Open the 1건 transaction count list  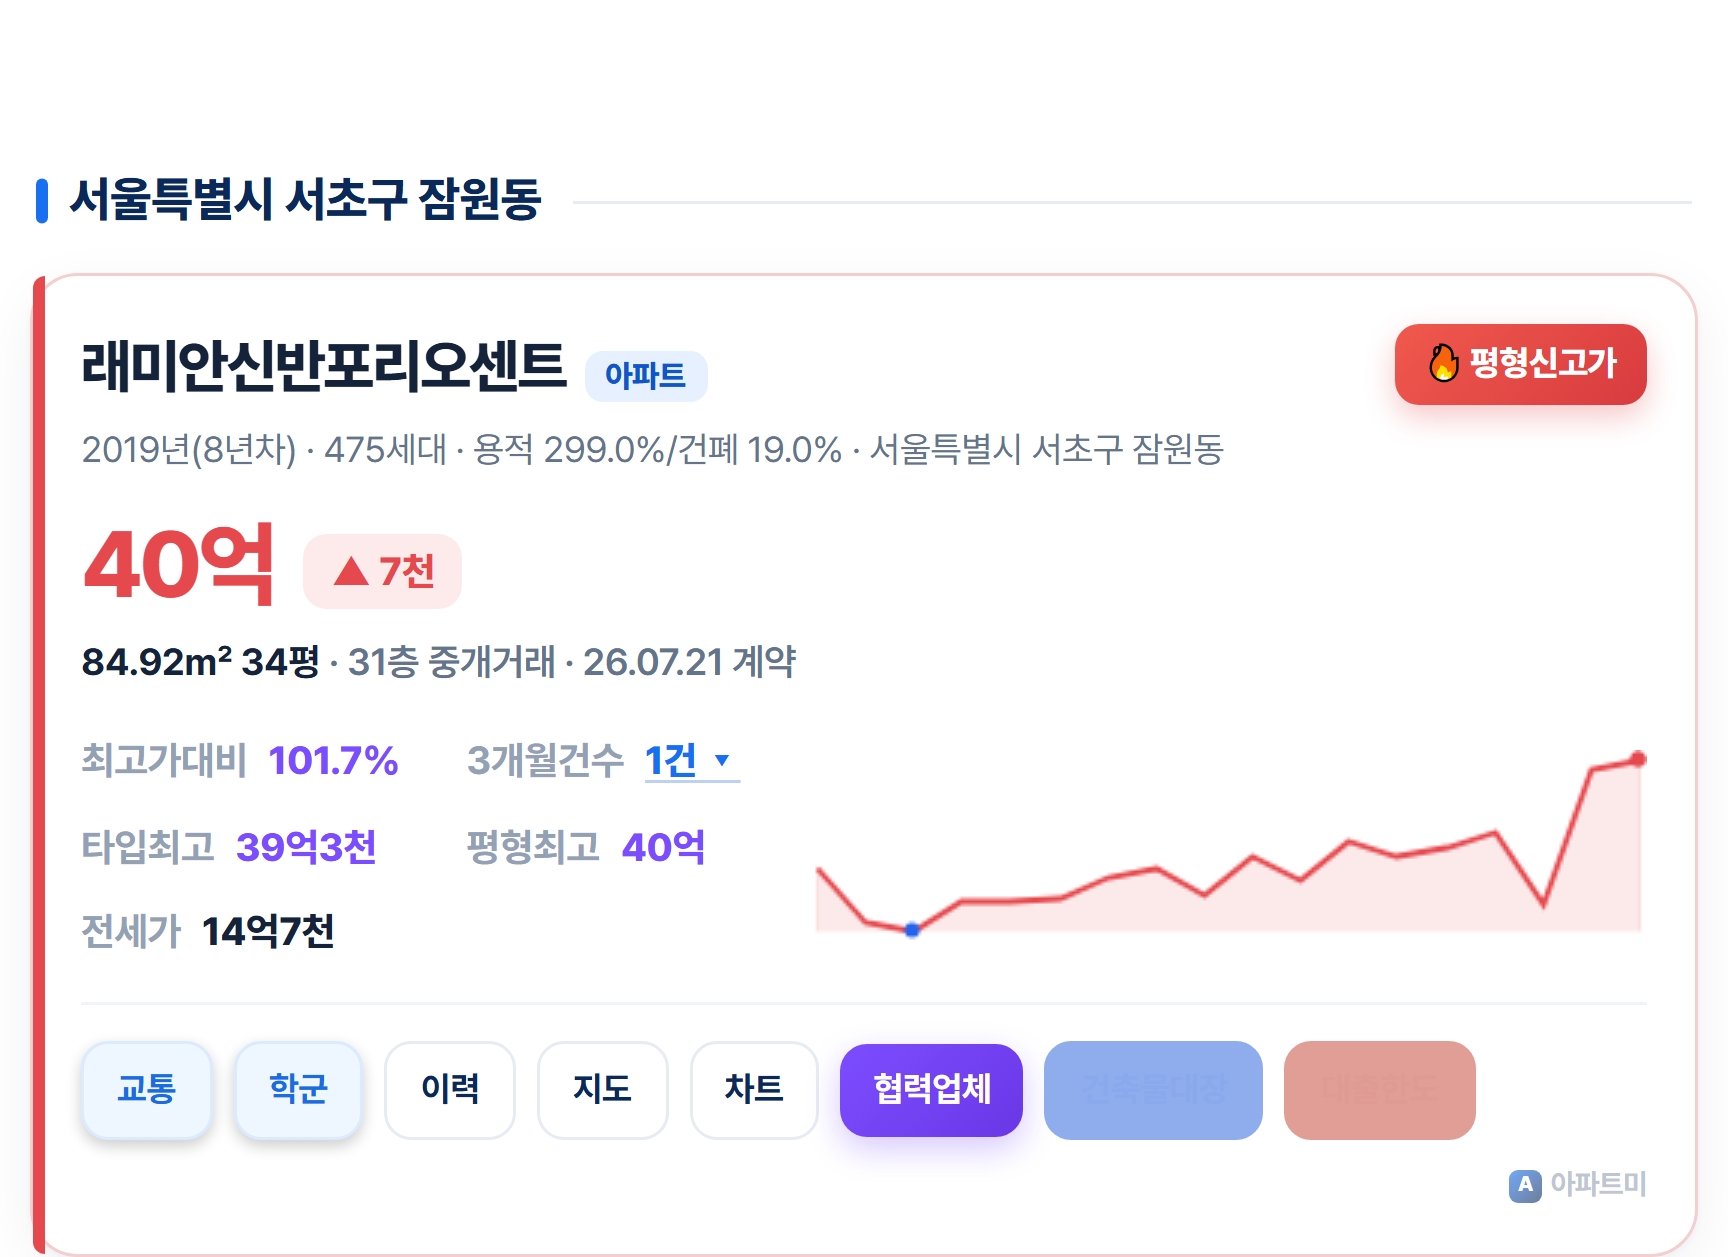[x=692, y=761]
